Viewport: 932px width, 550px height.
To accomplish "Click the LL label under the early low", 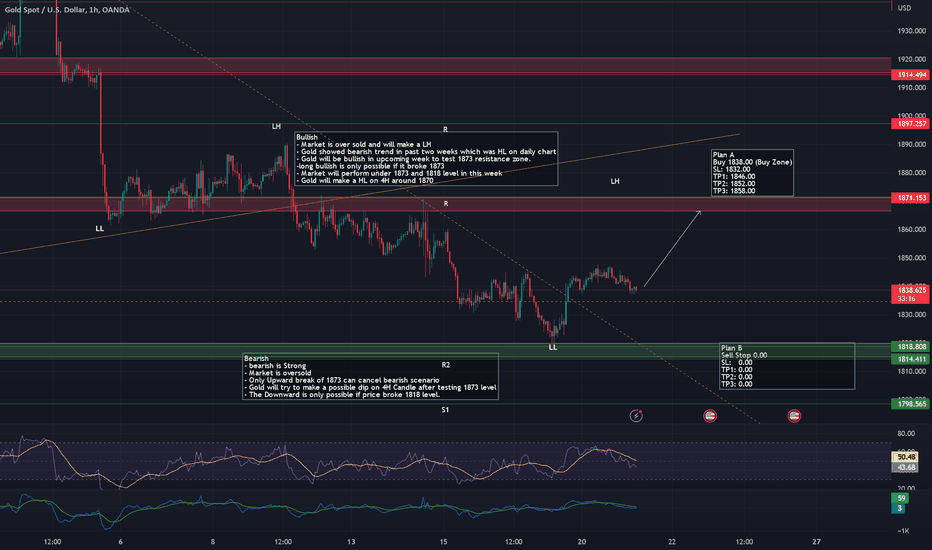I will [x=100, y=228].
